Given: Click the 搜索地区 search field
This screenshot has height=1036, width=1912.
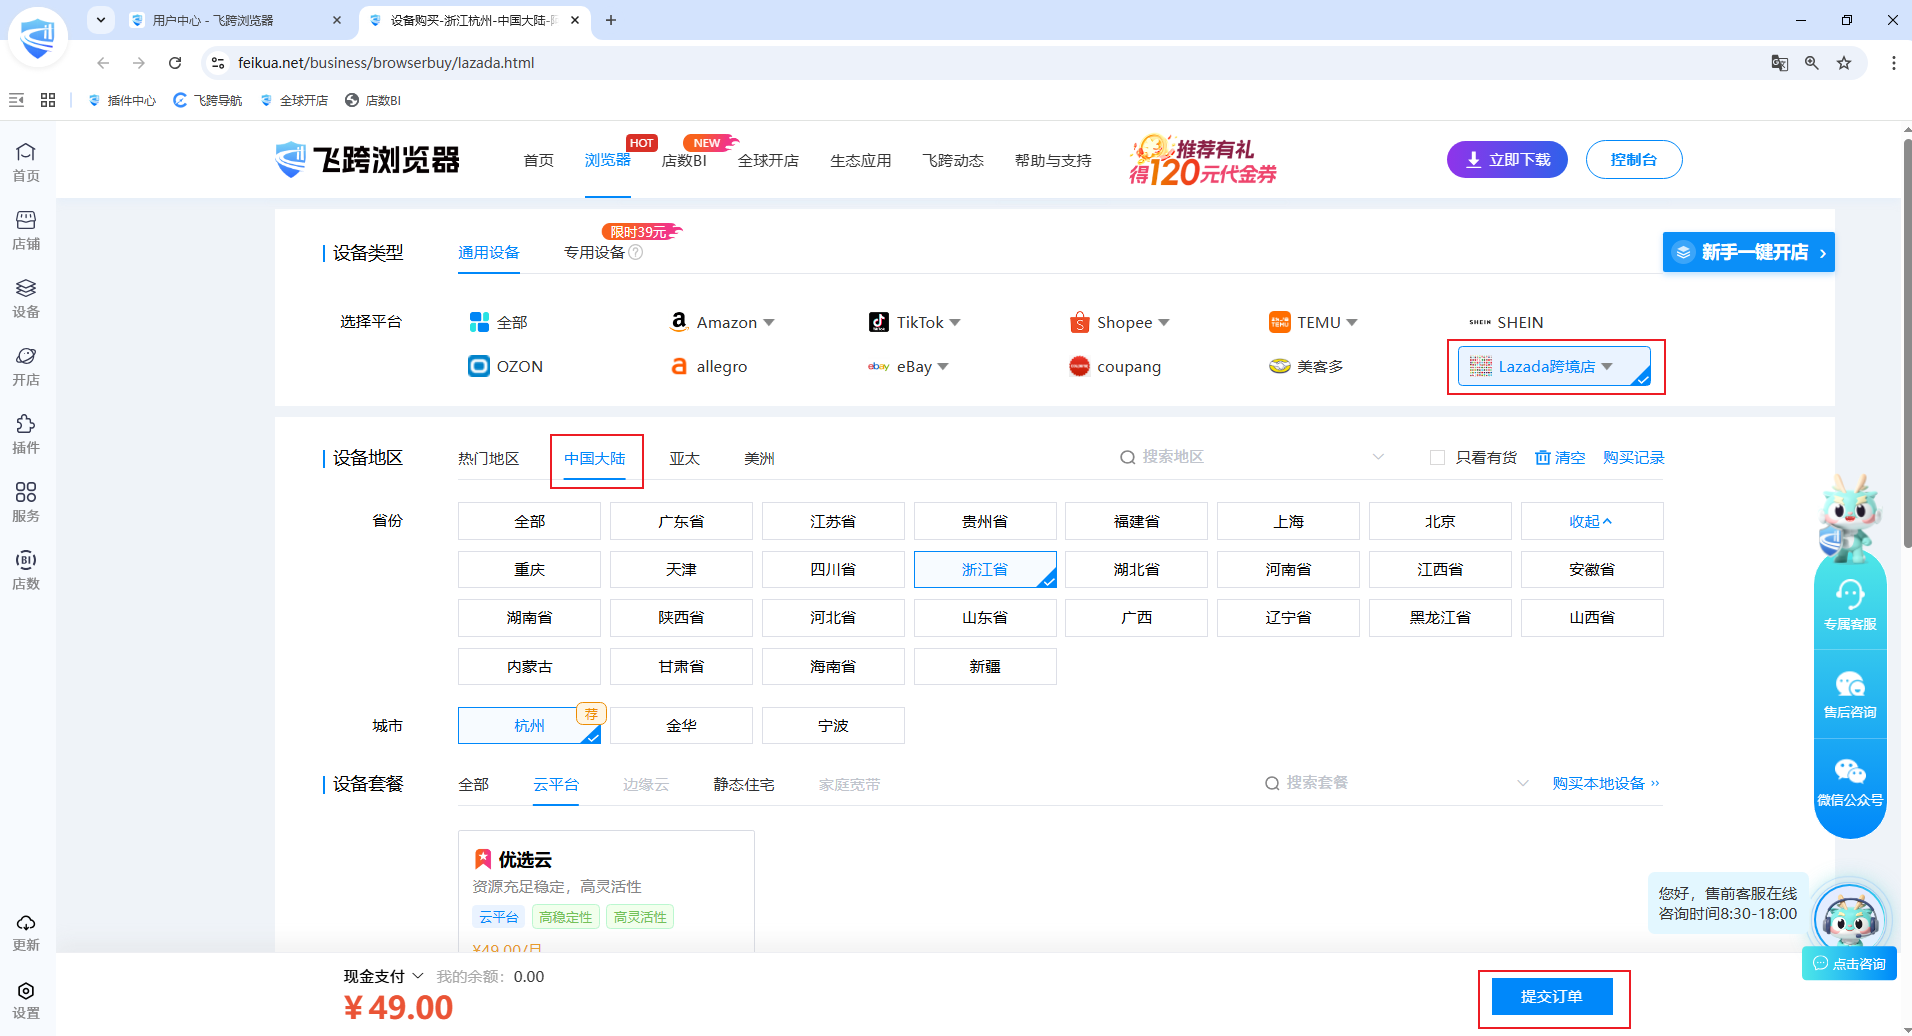Looking at the screenshot, I should (x=1252, y=457).
